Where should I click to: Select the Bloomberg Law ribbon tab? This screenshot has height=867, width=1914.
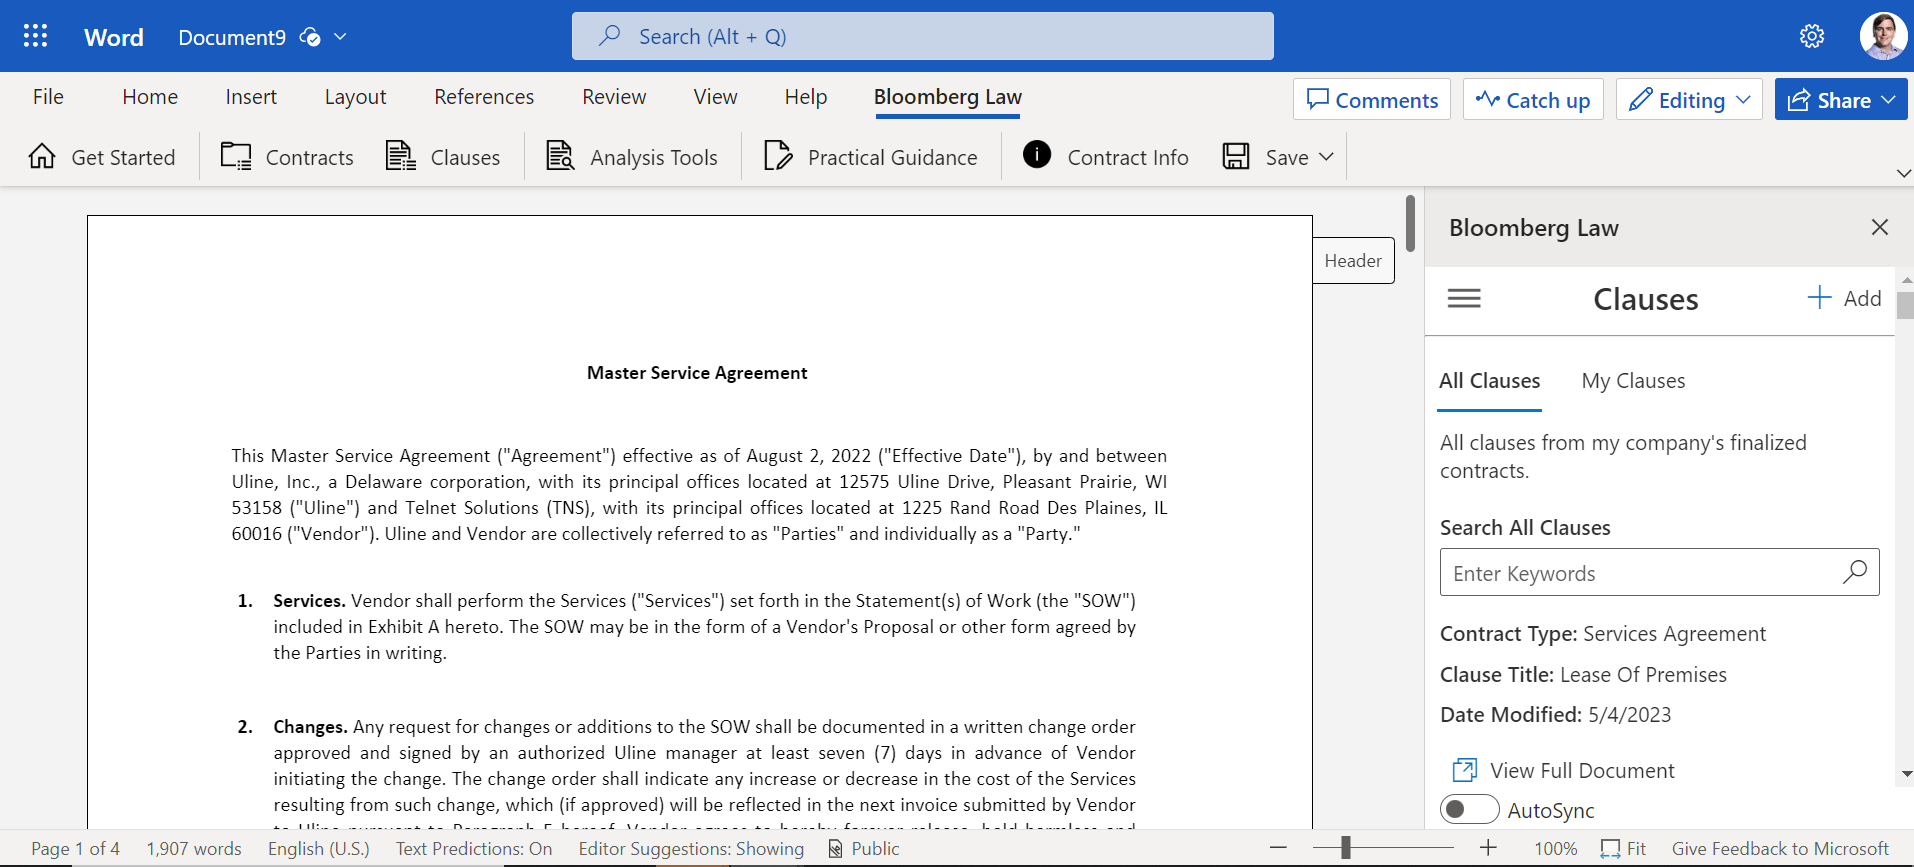click(x=948, y=97)
